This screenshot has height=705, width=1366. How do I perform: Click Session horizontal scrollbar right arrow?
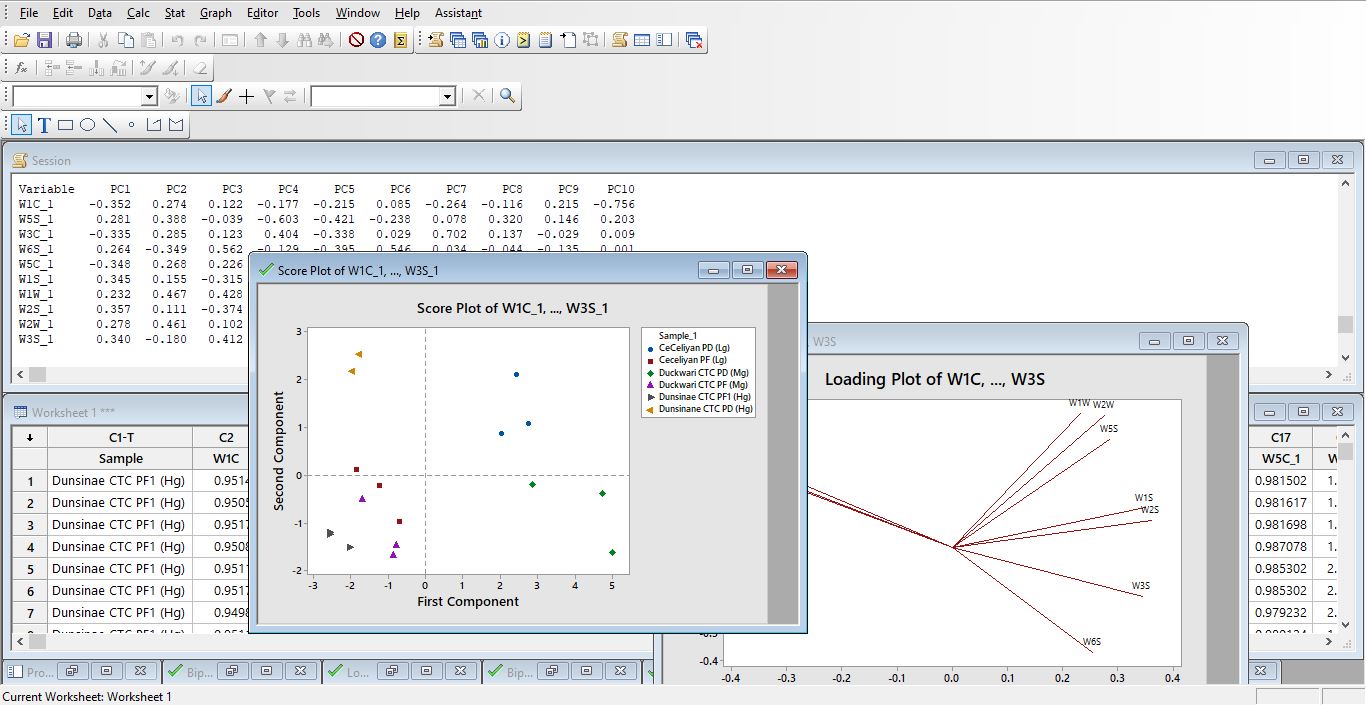(x=1329, y=375)
